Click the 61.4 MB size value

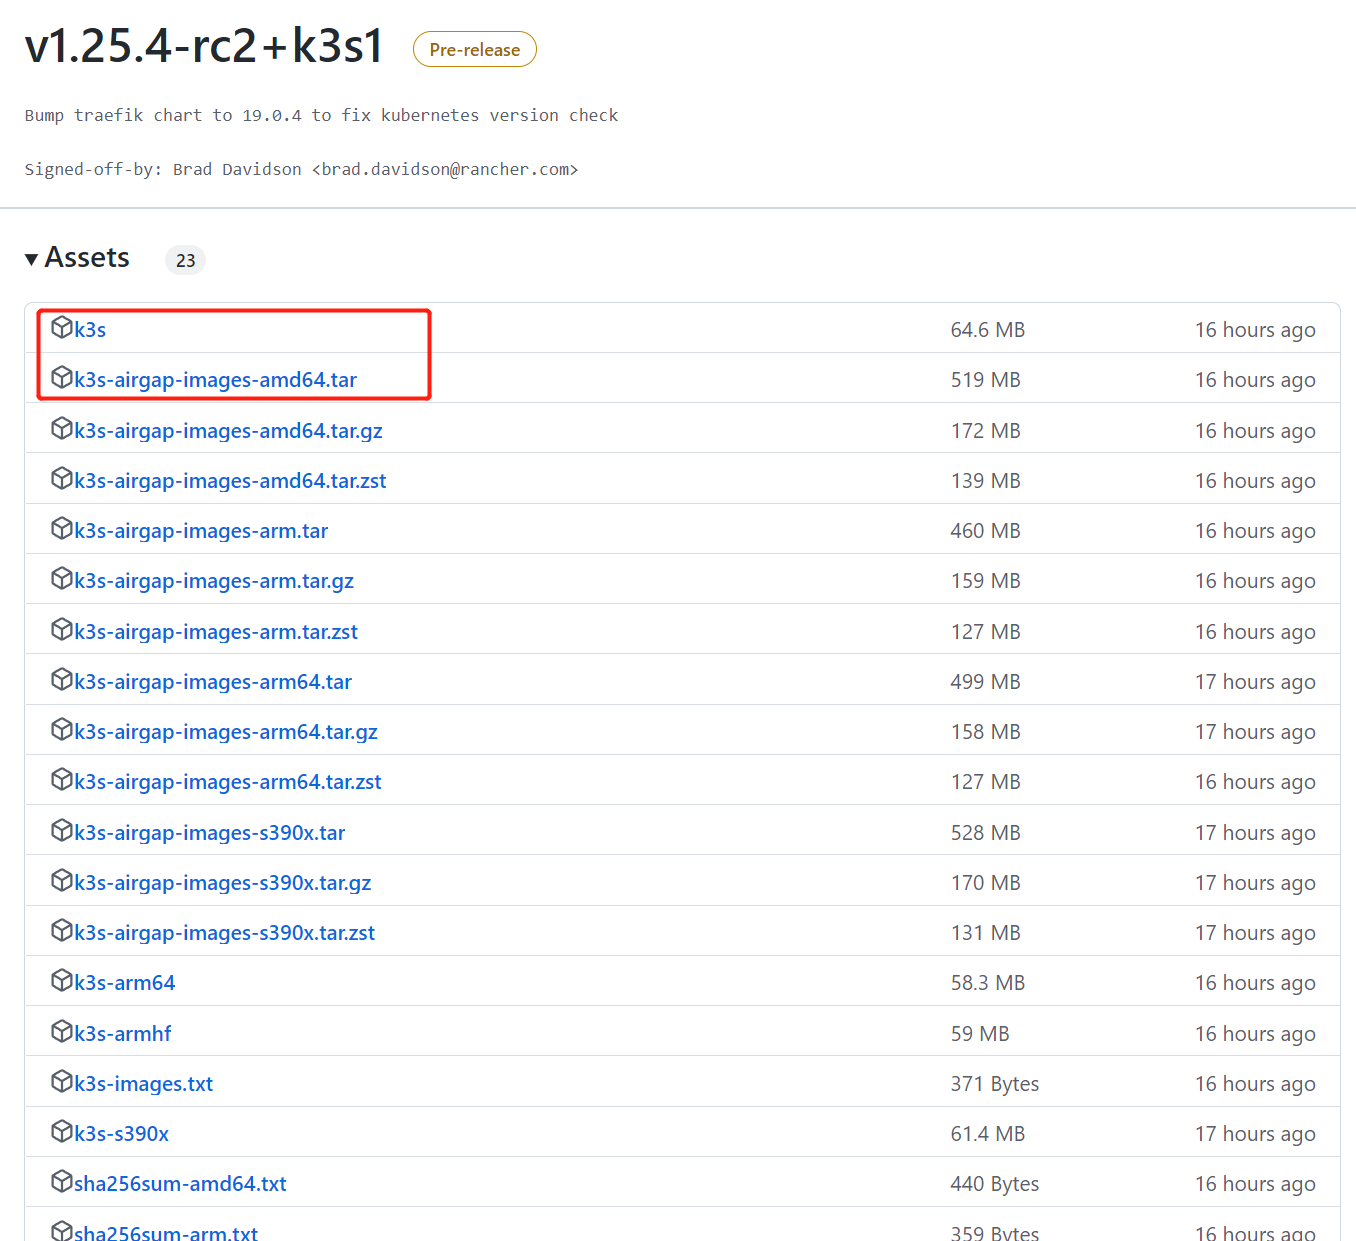[x=988, y=1134]
